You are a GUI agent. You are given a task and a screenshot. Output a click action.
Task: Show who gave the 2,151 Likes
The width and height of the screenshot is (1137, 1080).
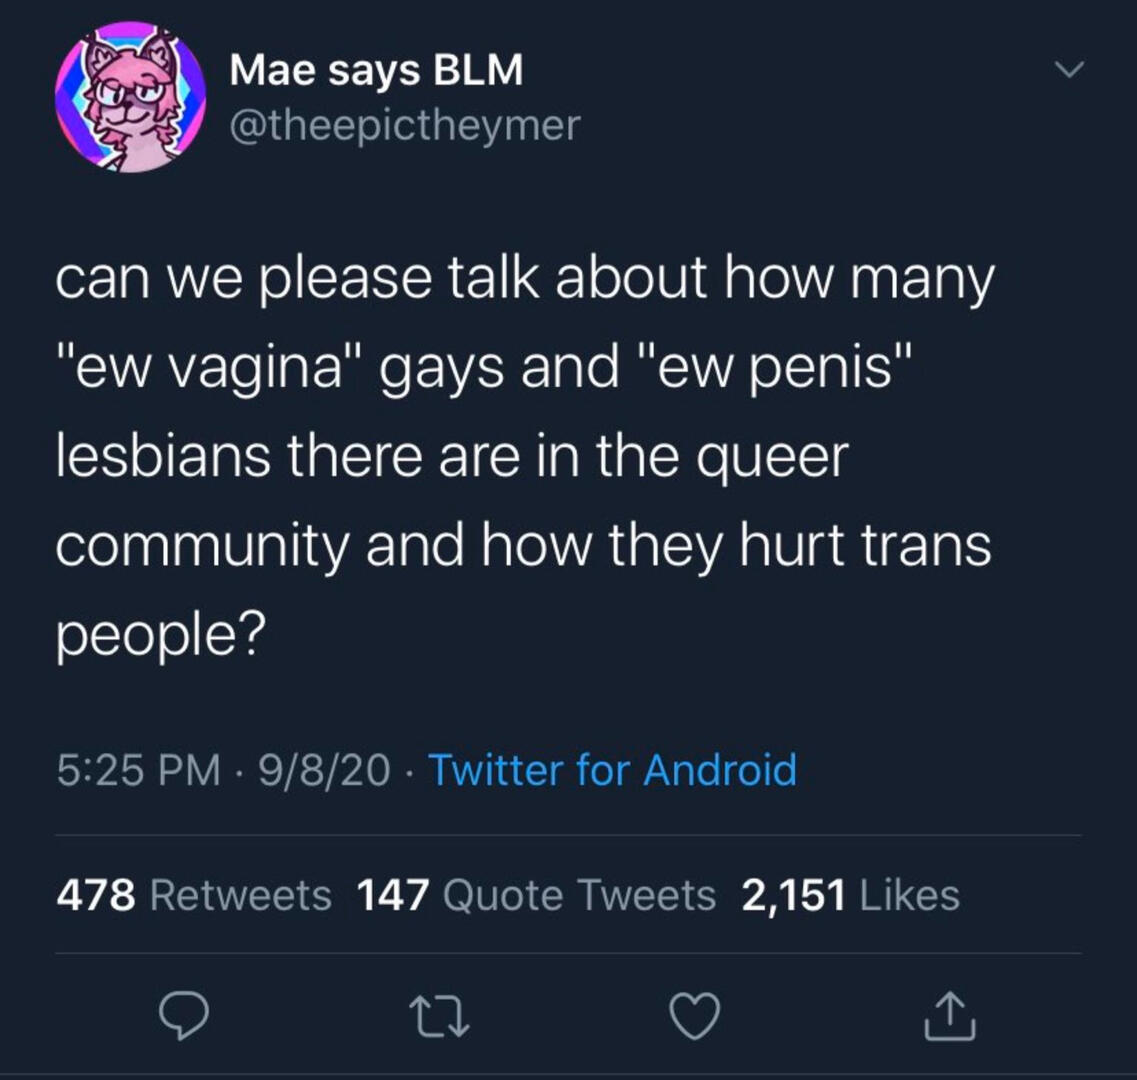pos(851,895)
